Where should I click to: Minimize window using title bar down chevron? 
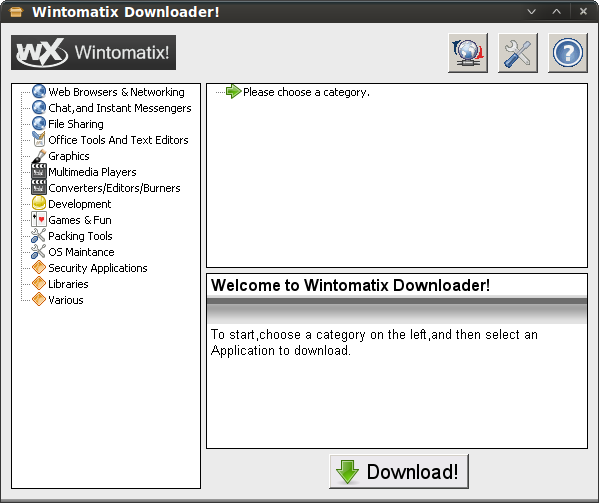pos(531,11)
